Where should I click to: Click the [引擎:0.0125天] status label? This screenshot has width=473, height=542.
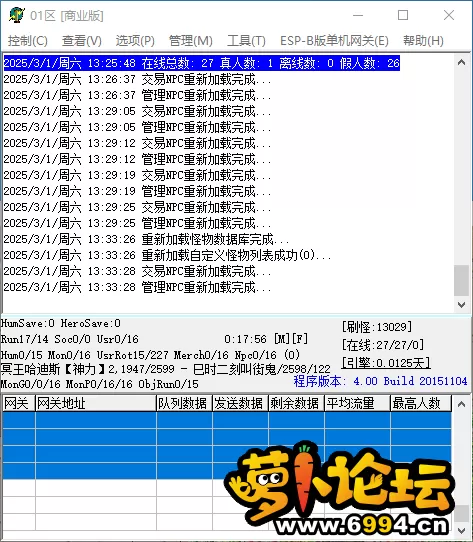[x=386, y=363]
